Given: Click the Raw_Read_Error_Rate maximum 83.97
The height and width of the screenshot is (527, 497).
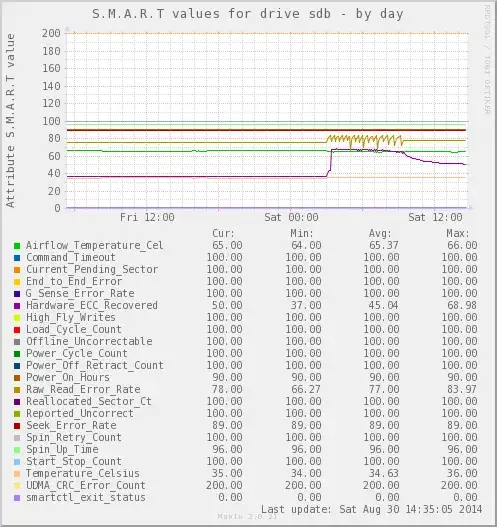Looking at the screenshot, I should (462, 390).
